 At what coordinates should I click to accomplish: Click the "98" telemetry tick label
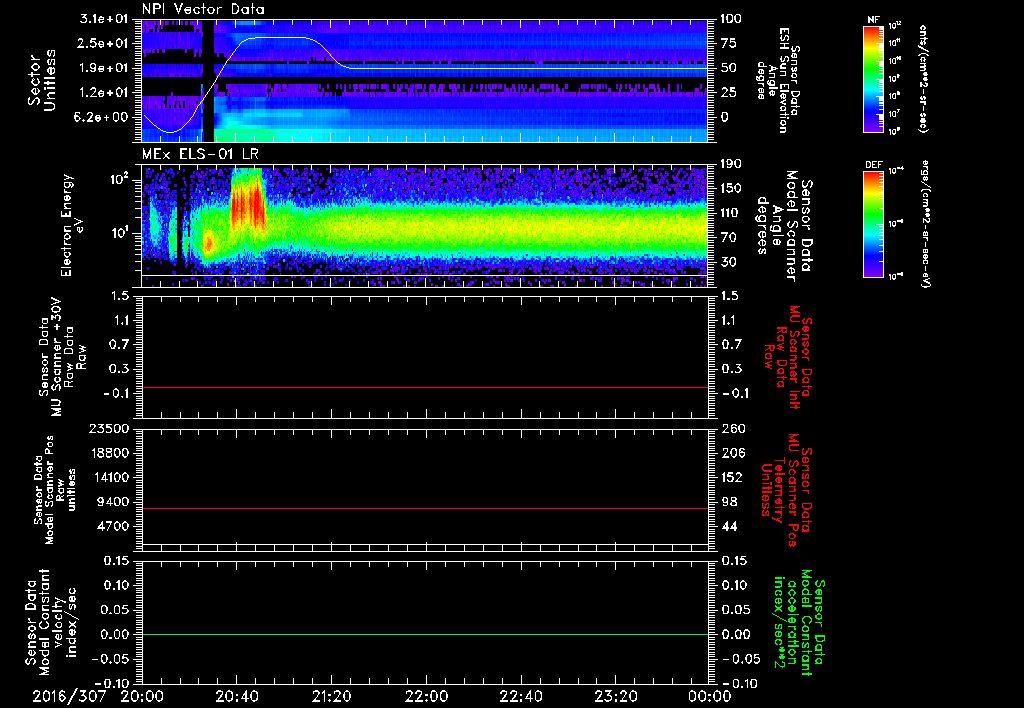point(728,502)
